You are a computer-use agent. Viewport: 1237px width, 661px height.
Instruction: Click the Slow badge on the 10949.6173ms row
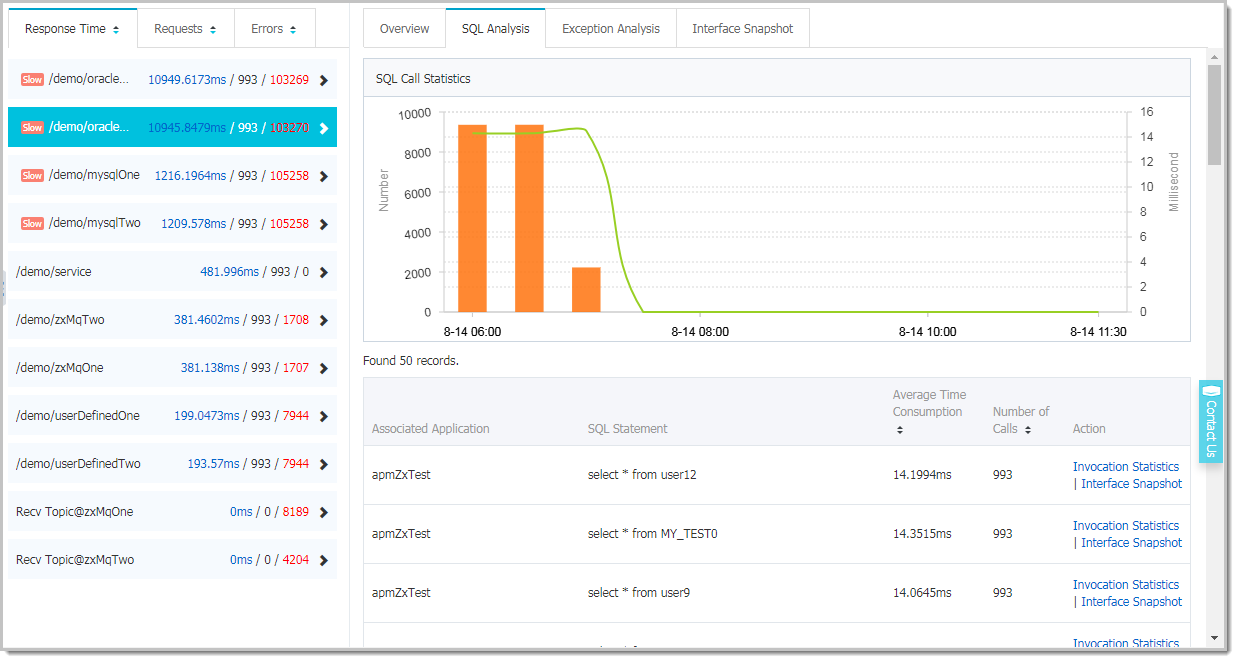pyautogui.click(x=32, y=80)
